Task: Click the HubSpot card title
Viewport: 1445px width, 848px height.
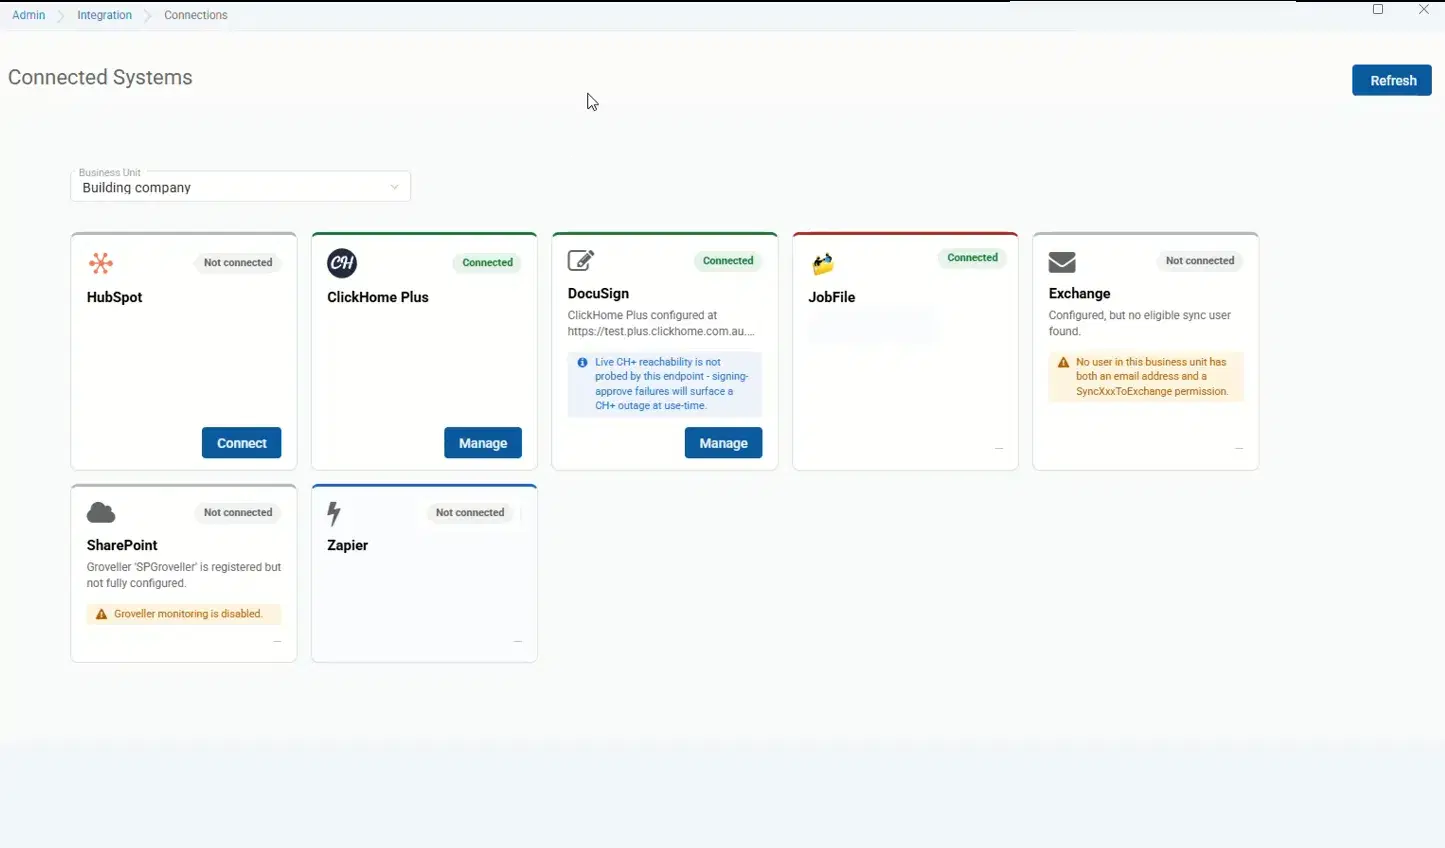Action: (115, 297)
